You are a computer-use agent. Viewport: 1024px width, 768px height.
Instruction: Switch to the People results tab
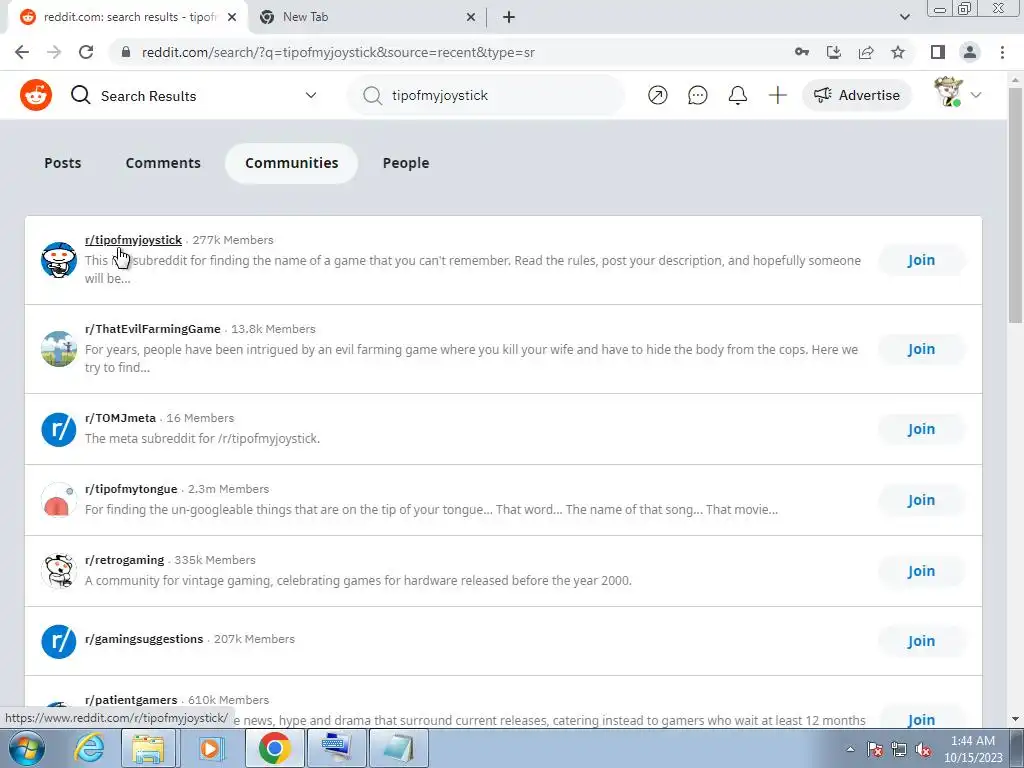click(x=406, y=163)
